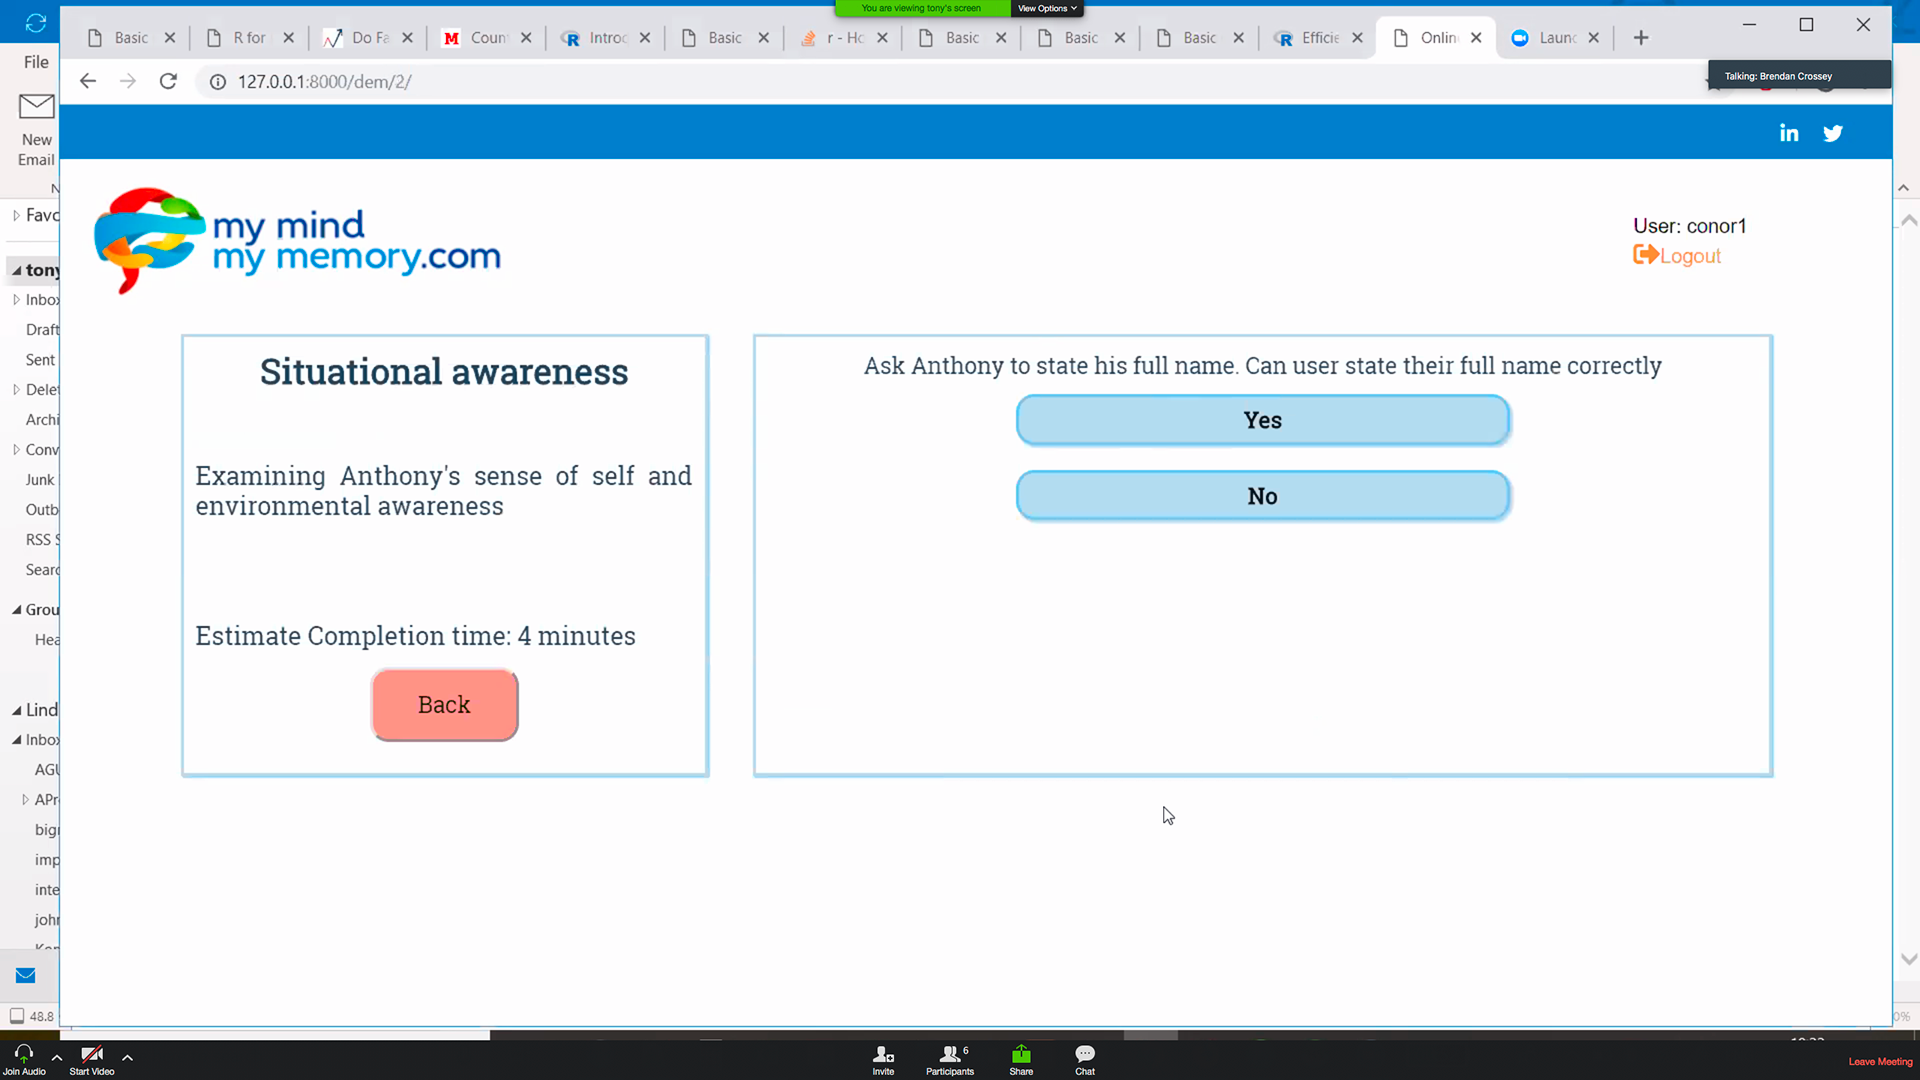The height and width of the screenshot is (1080, 1920).
Task: Click the Zoom Share screen icon
Action: click(1021, 1060)
